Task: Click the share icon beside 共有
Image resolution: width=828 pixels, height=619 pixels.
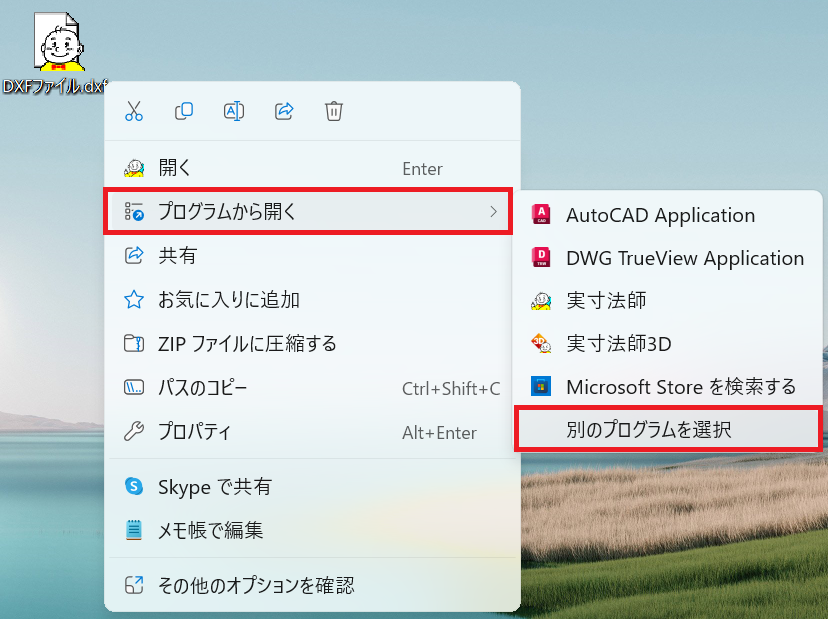Action: [134, 255]
